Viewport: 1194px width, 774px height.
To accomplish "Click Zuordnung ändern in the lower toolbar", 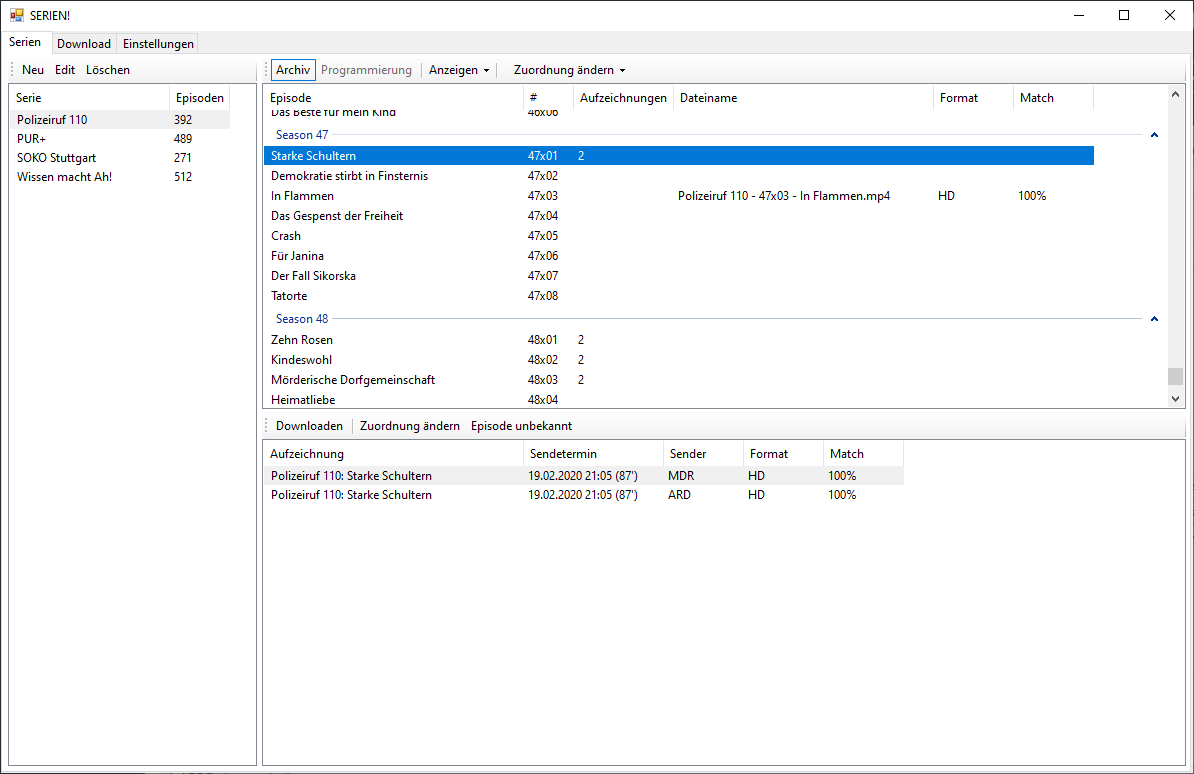I will click(409, 426).
